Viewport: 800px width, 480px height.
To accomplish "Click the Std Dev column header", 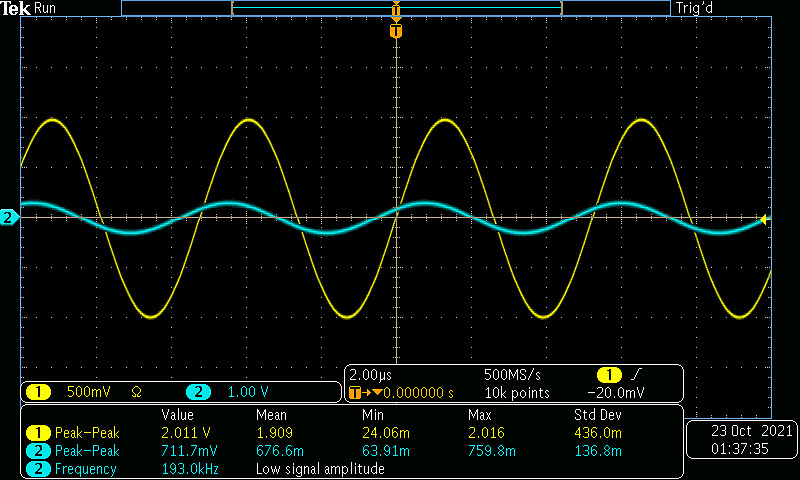I will click(597, 415).
